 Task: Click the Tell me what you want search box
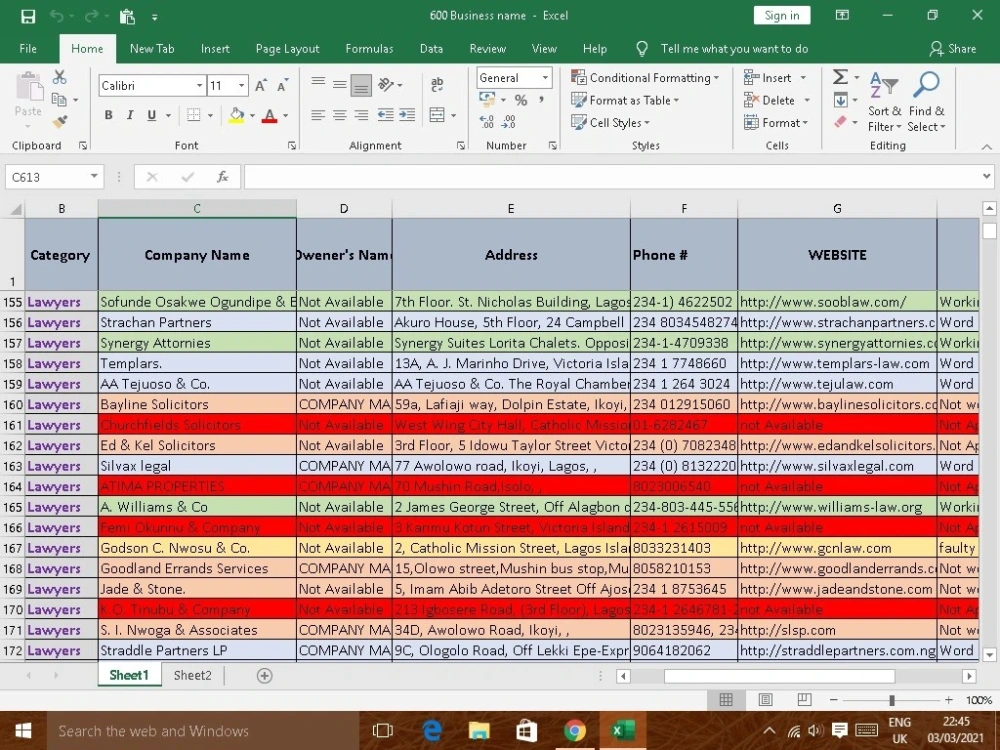click(x=734, y=48)
